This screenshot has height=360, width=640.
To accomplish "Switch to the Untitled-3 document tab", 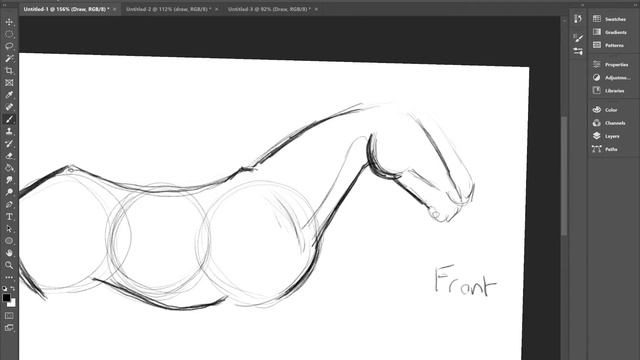I will tap(269, 9).
